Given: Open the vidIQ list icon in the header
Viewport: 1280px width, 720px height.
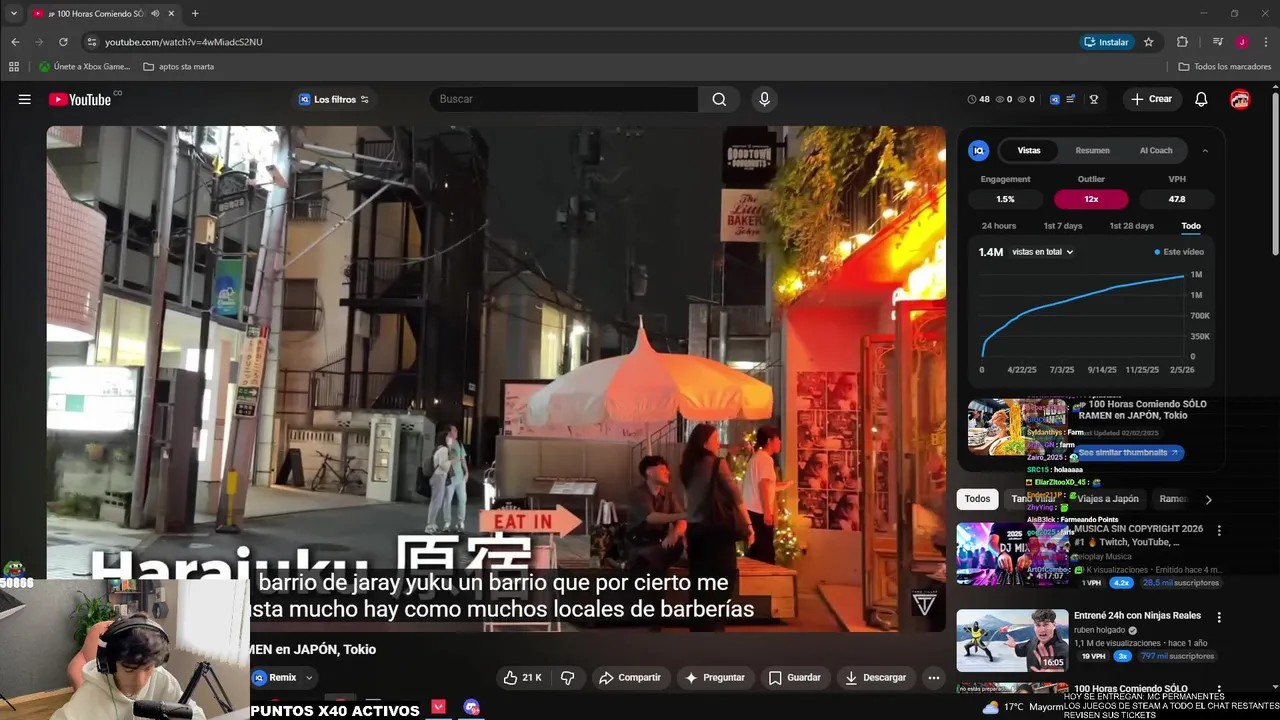Looking at the screenshot, I should click(1071, 99).
